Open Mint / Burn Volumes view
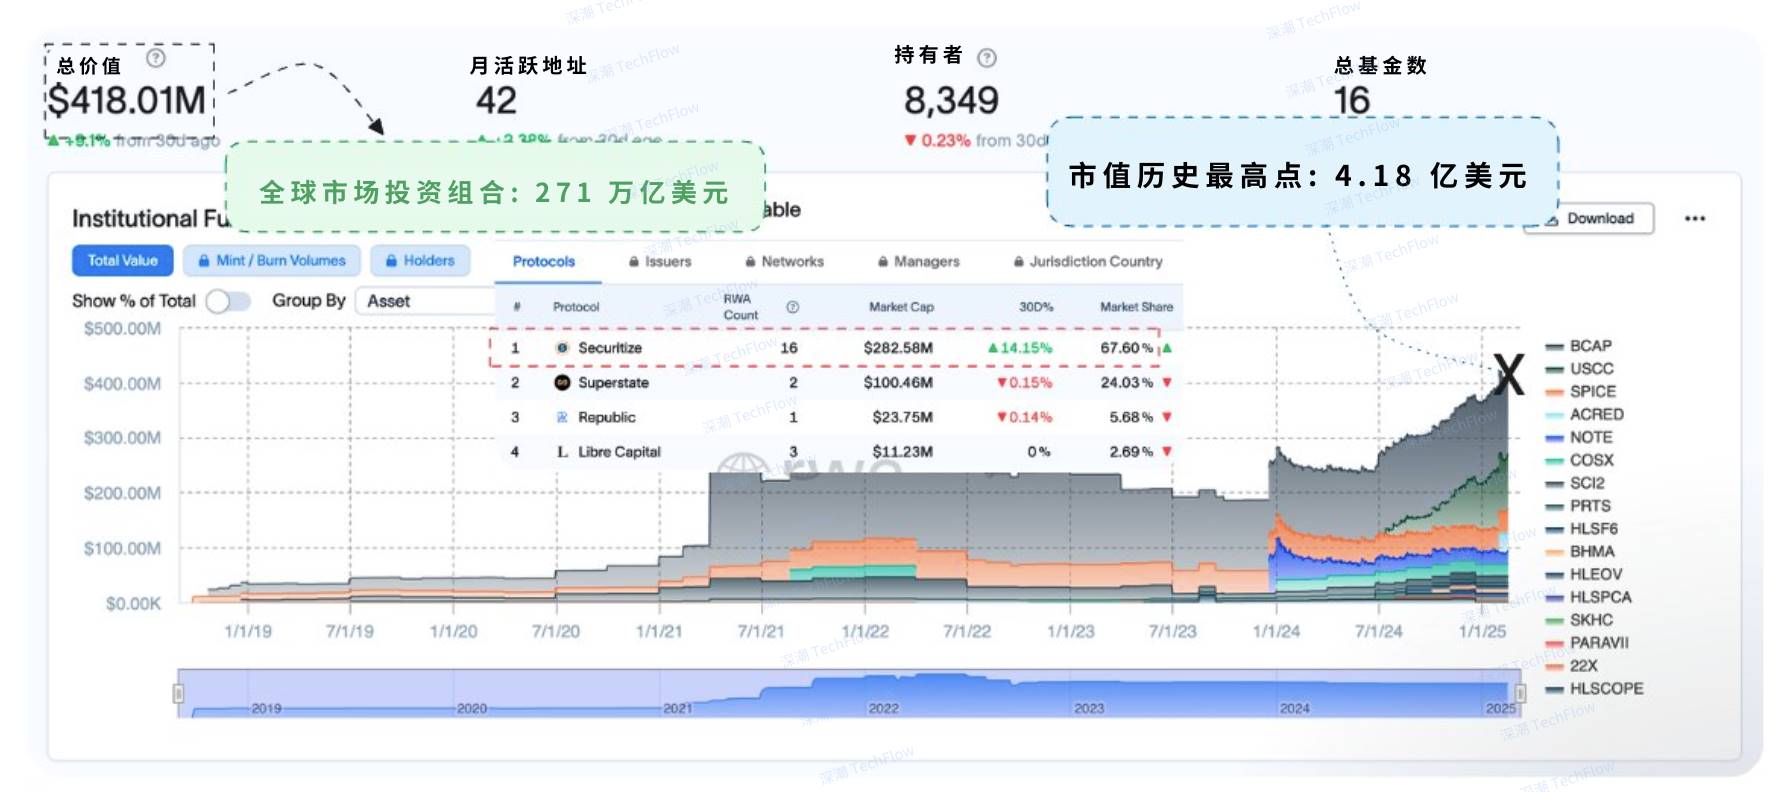This screenshot has width=1786, height=792. [271, 260]
